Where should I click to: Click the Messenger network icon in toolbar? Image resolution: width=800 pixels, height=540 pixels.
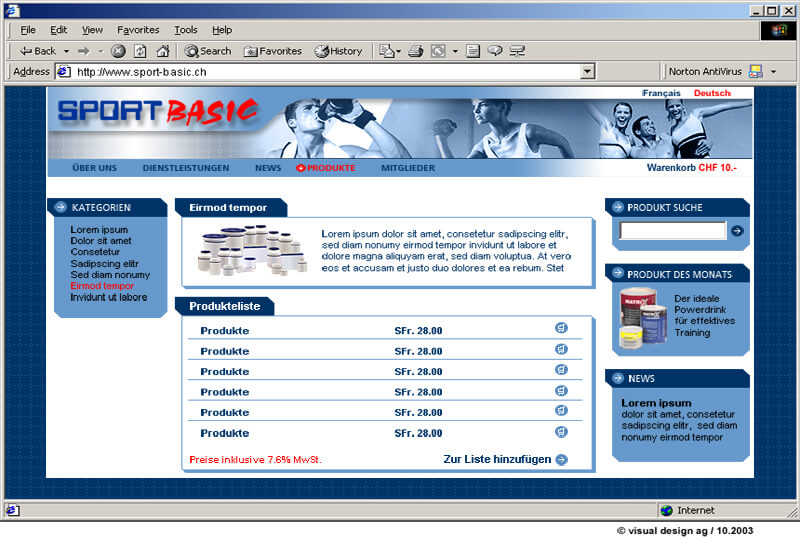coord(517,51)
